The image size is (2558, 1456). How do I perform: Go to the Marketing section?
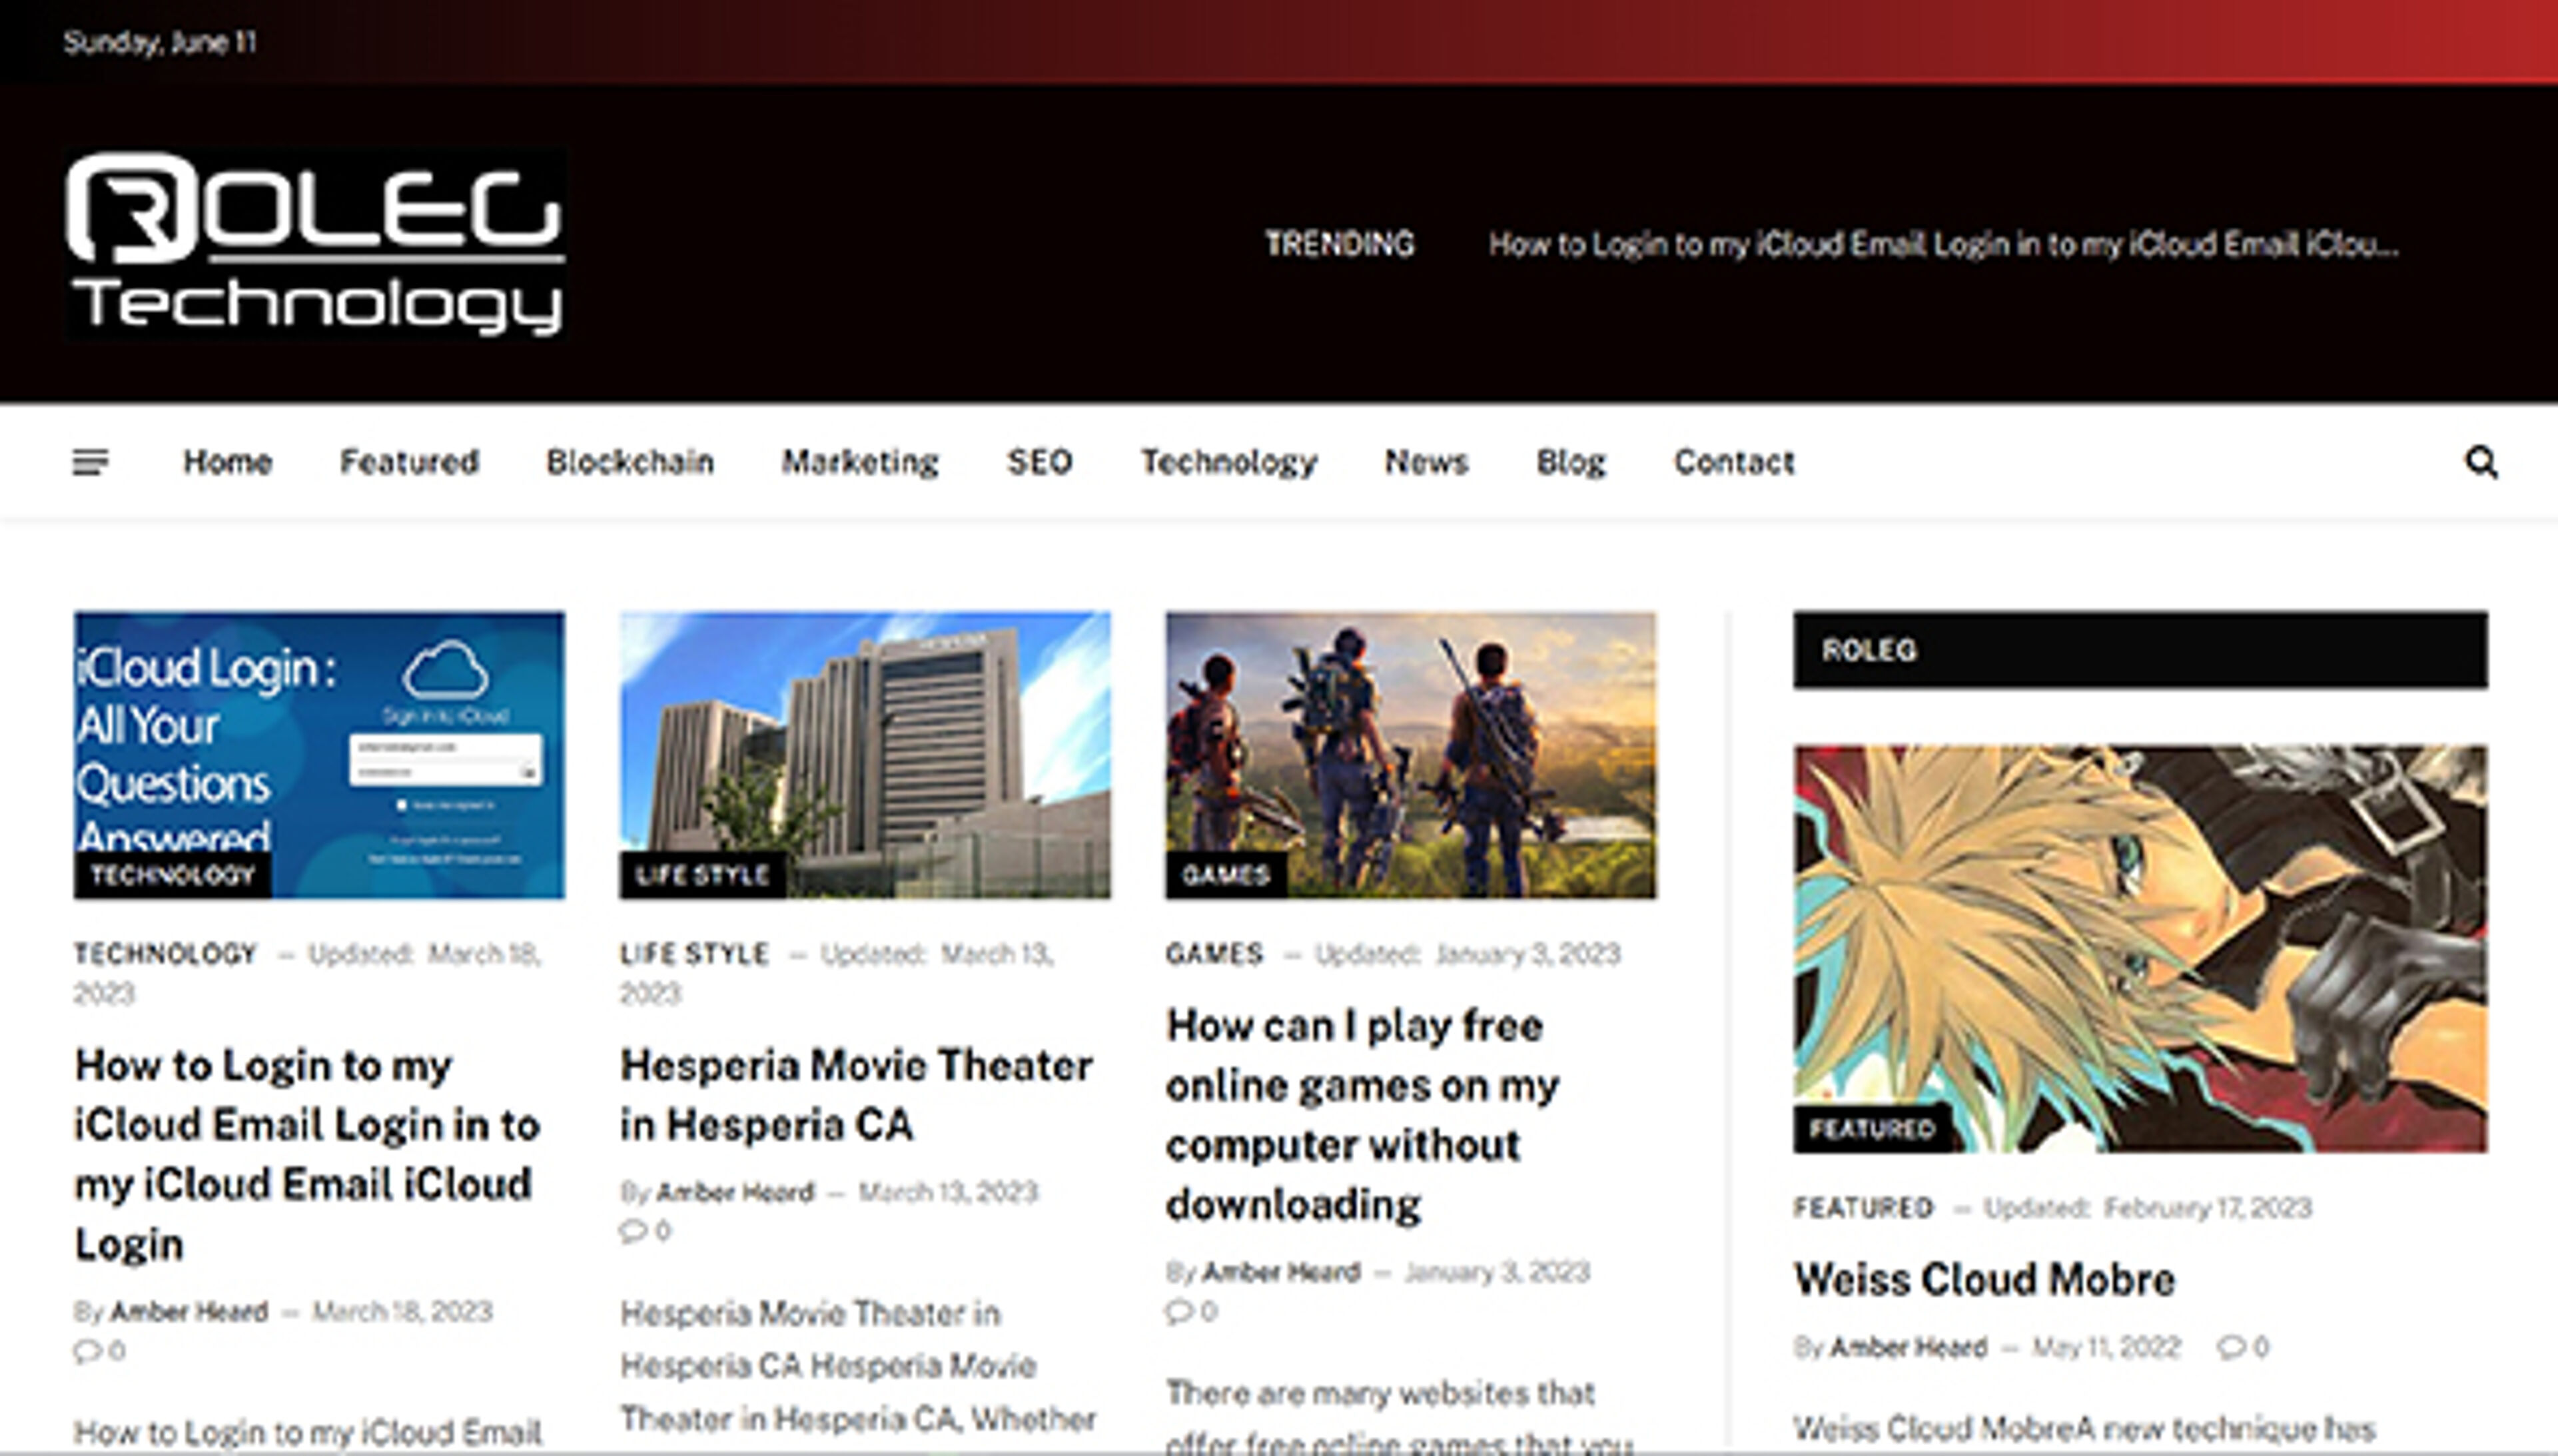pyautogui.click(x=859, y=462)
